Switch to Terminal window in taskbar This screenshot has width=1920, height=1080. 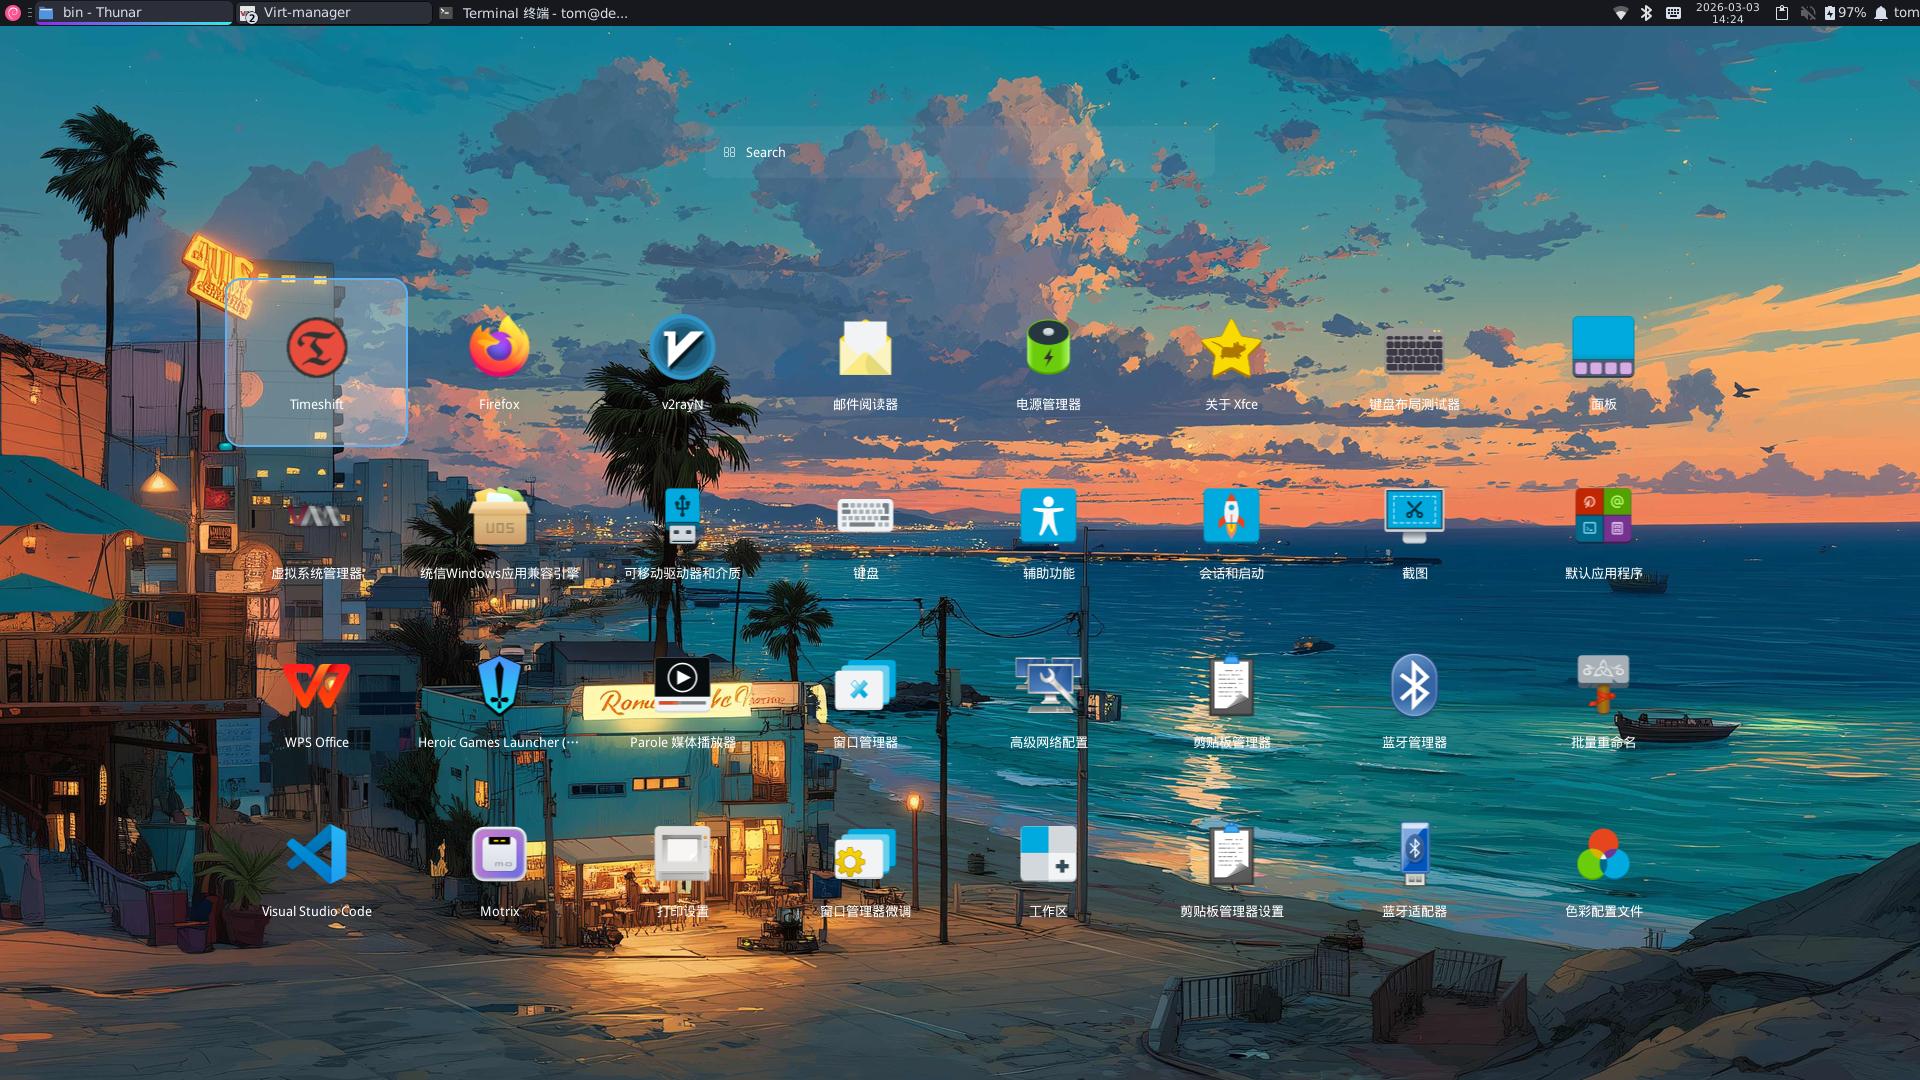click(535, 12)
